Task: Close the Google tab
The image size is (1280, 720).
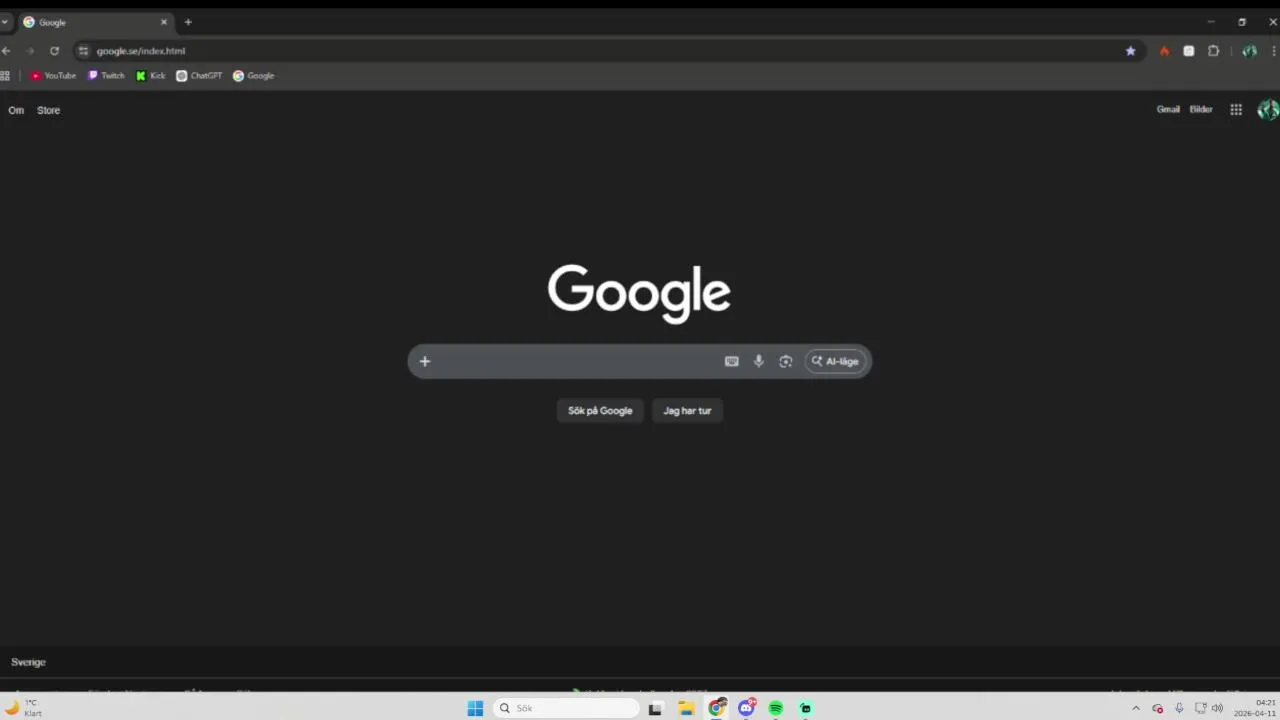Action: coord(164,22)
